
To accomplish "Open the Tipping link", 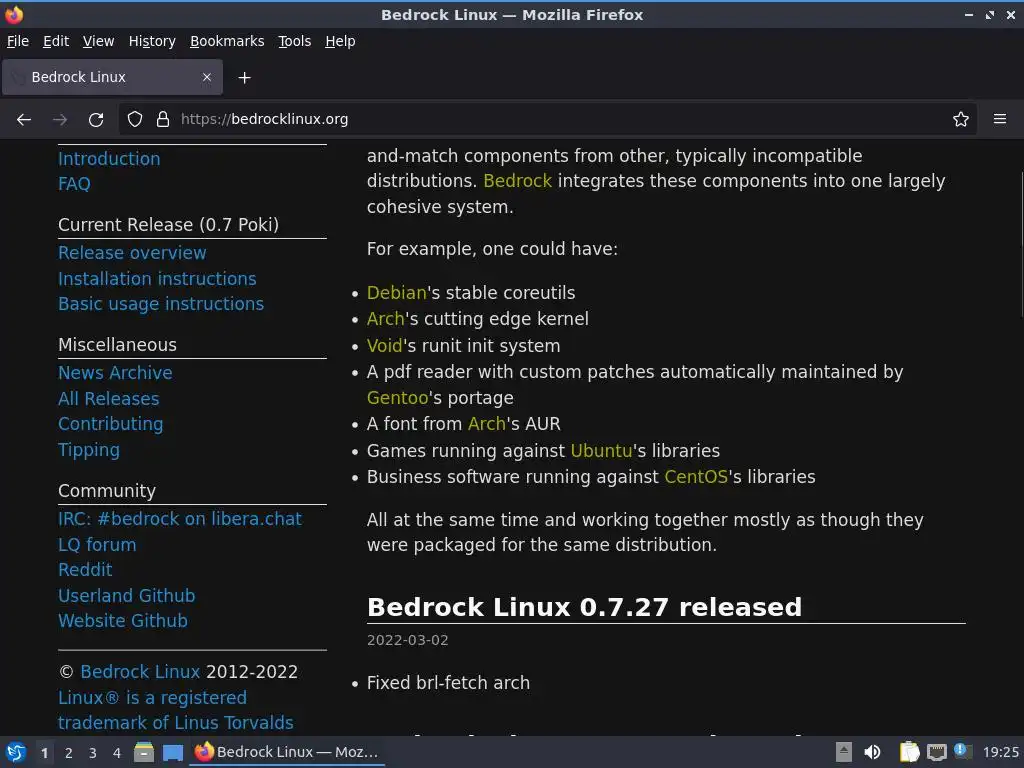I will tap(89, 451).
